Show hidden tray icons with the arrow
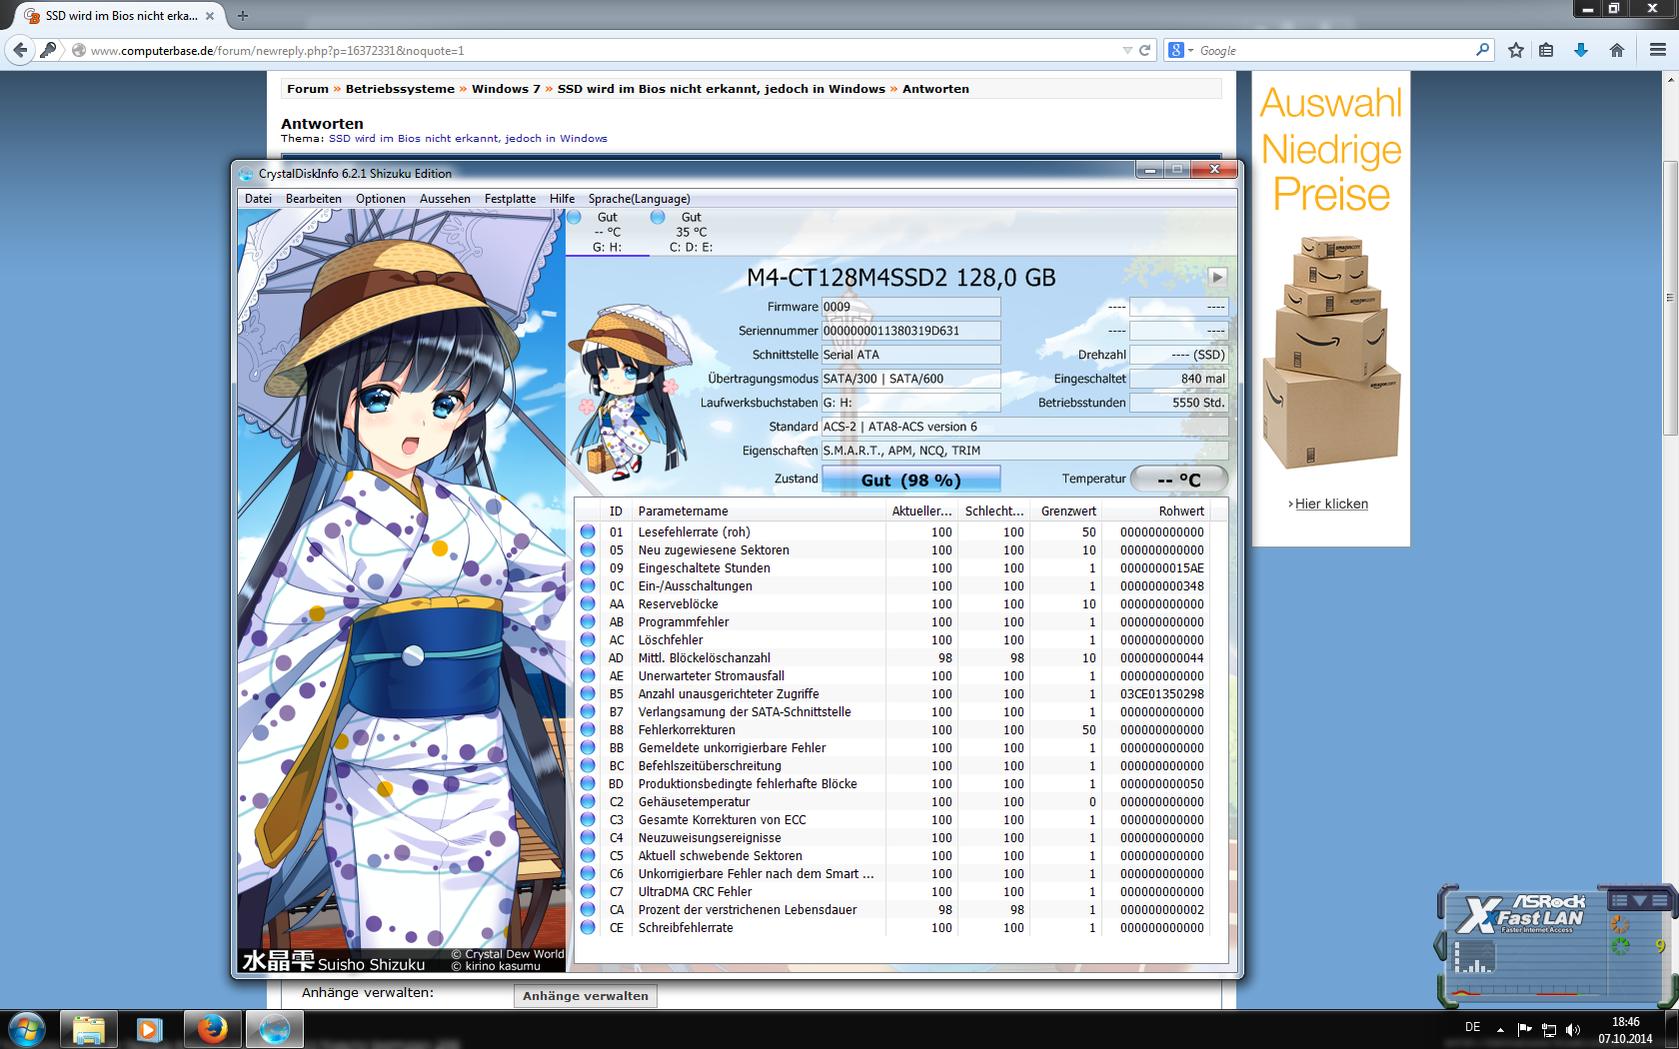 pyautogui.click(x=1500, y=1029)
